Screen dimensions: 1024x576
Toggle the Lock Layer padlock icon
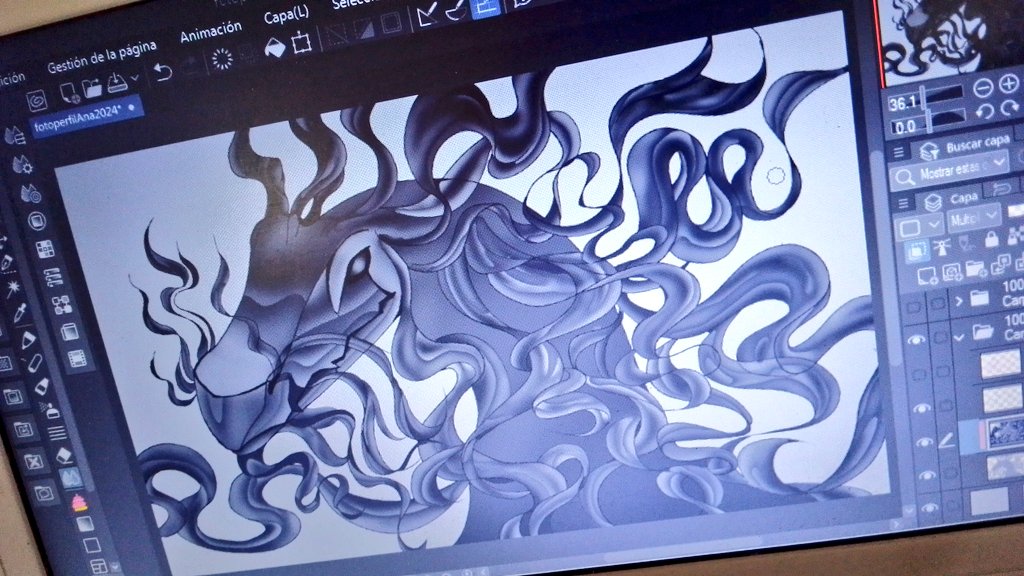992,238
